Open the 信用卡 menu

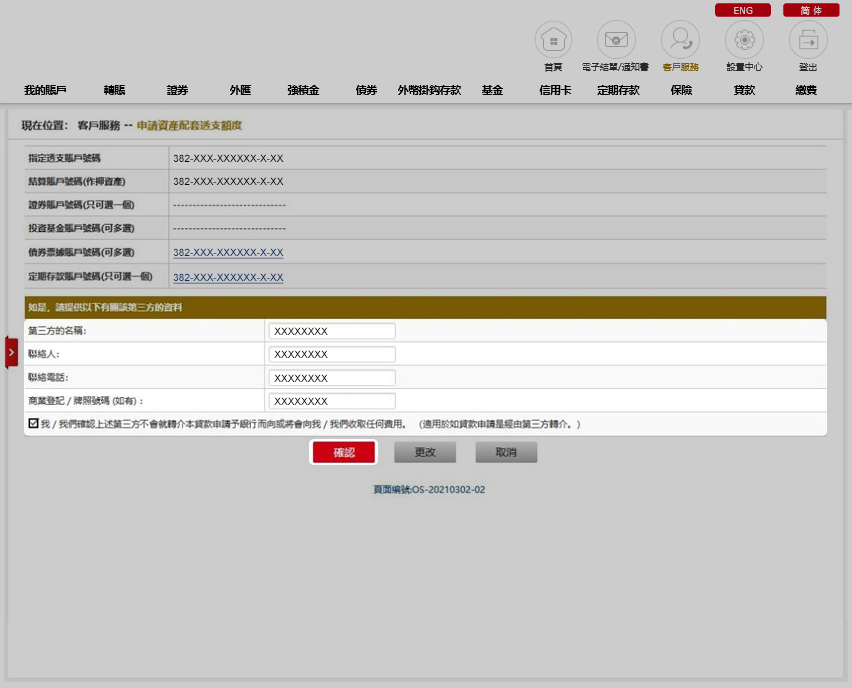(x=555, y=90)
